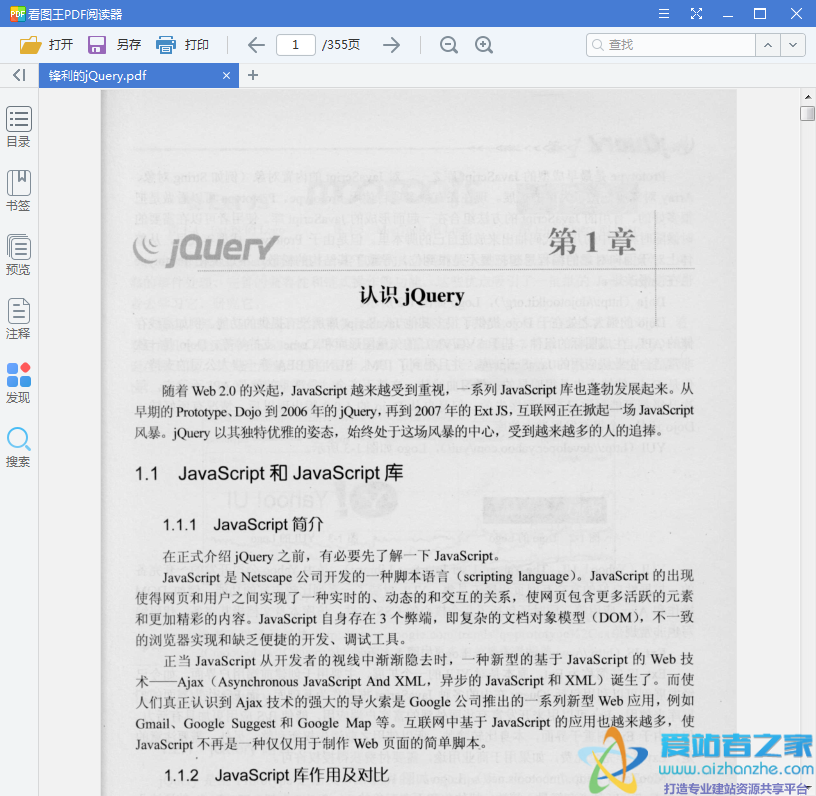Zoom in with plus magnifier
Screen dimensions: 816x796
(484, 45)
